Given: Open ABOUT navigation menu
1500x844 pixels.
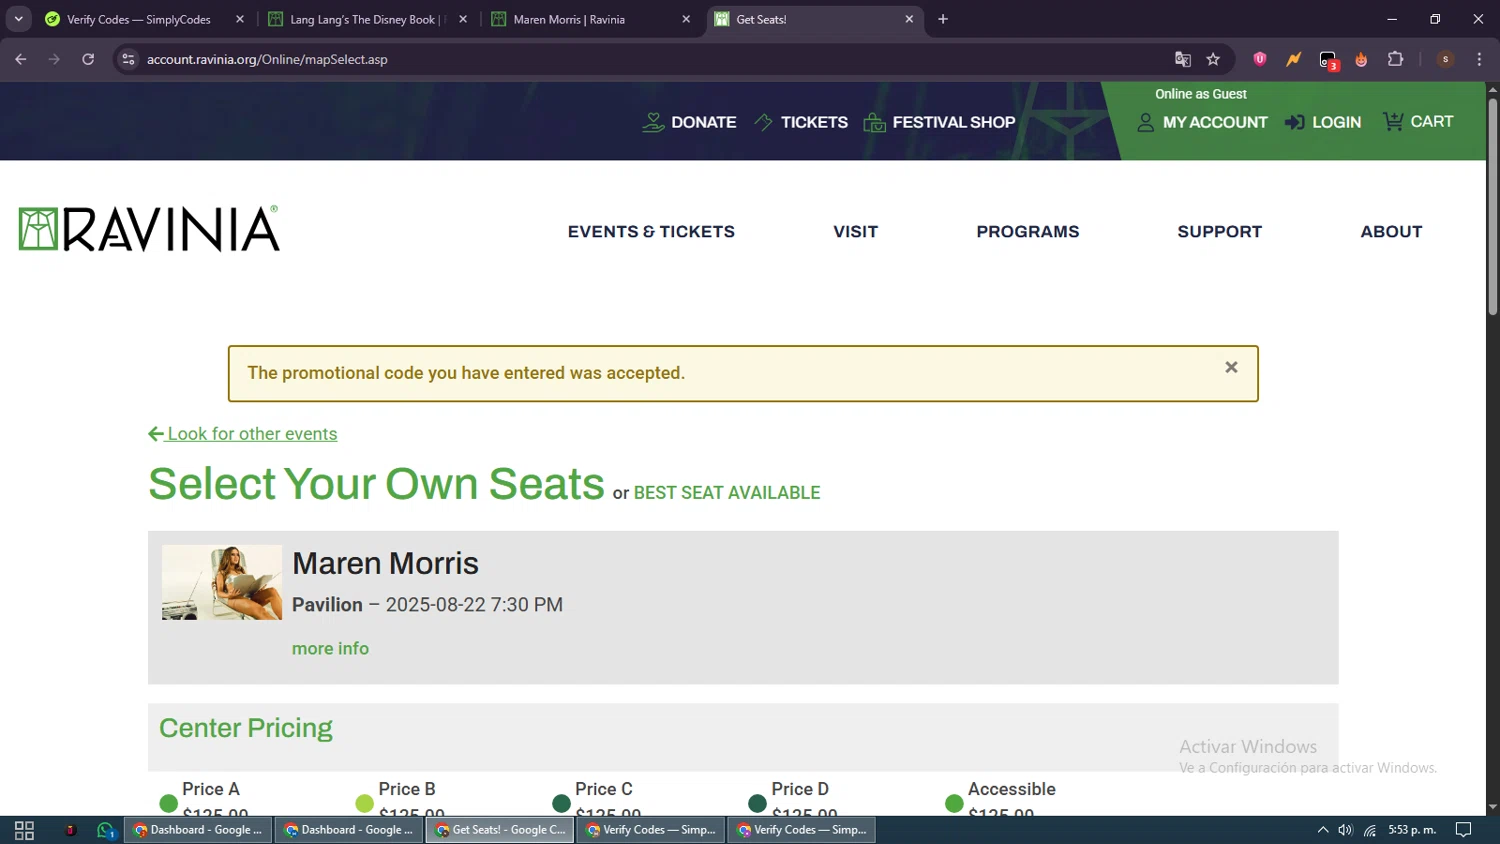Looking at the screenshot, I should [1391, 231].
